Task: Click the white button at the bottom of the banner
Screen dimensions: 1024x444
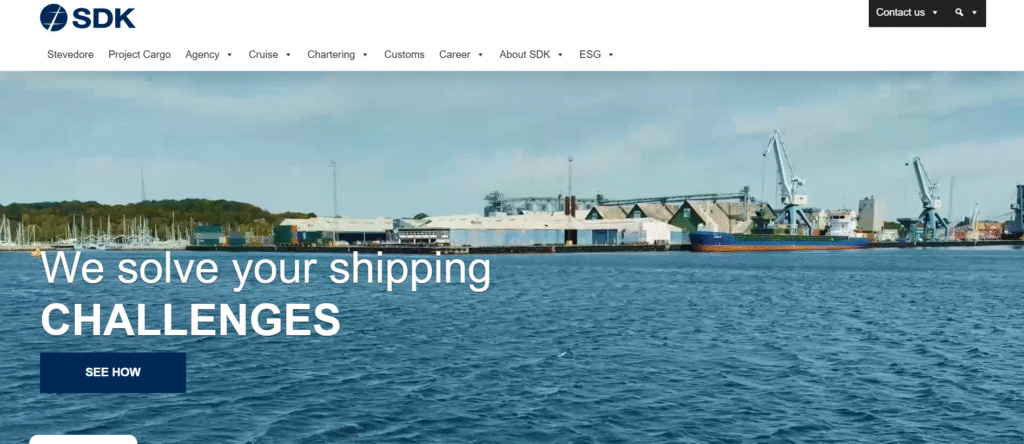Action: [x=83, y=439]
